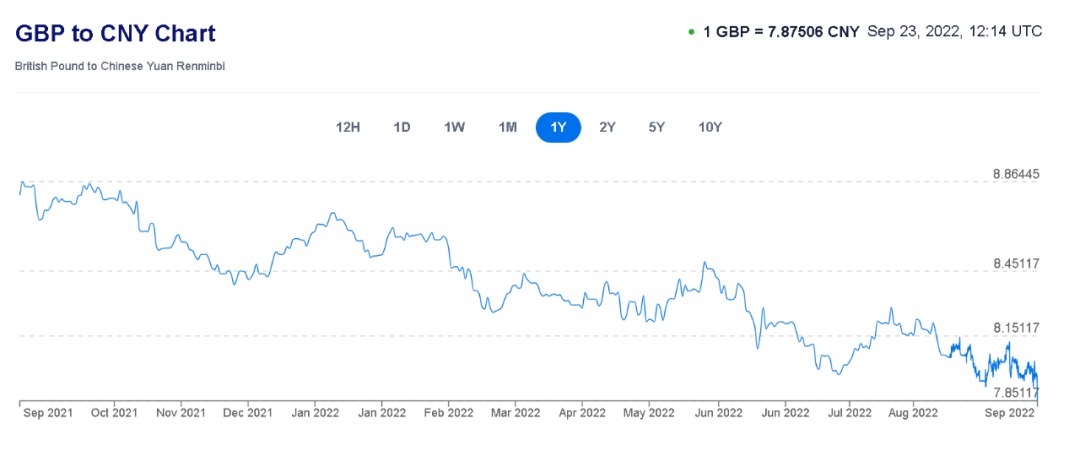Click the Aug 2022 axis marker

pos(912,412)
